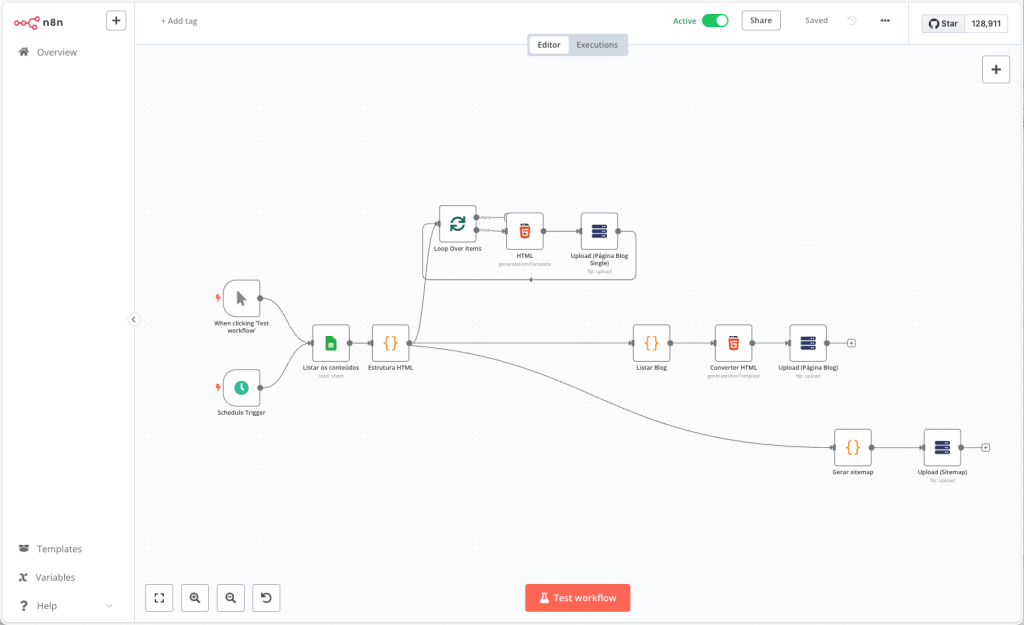Add a node after Upload (Página Blog)
Viewport: 1024px width, 625px height.
[x=852, y=343]
